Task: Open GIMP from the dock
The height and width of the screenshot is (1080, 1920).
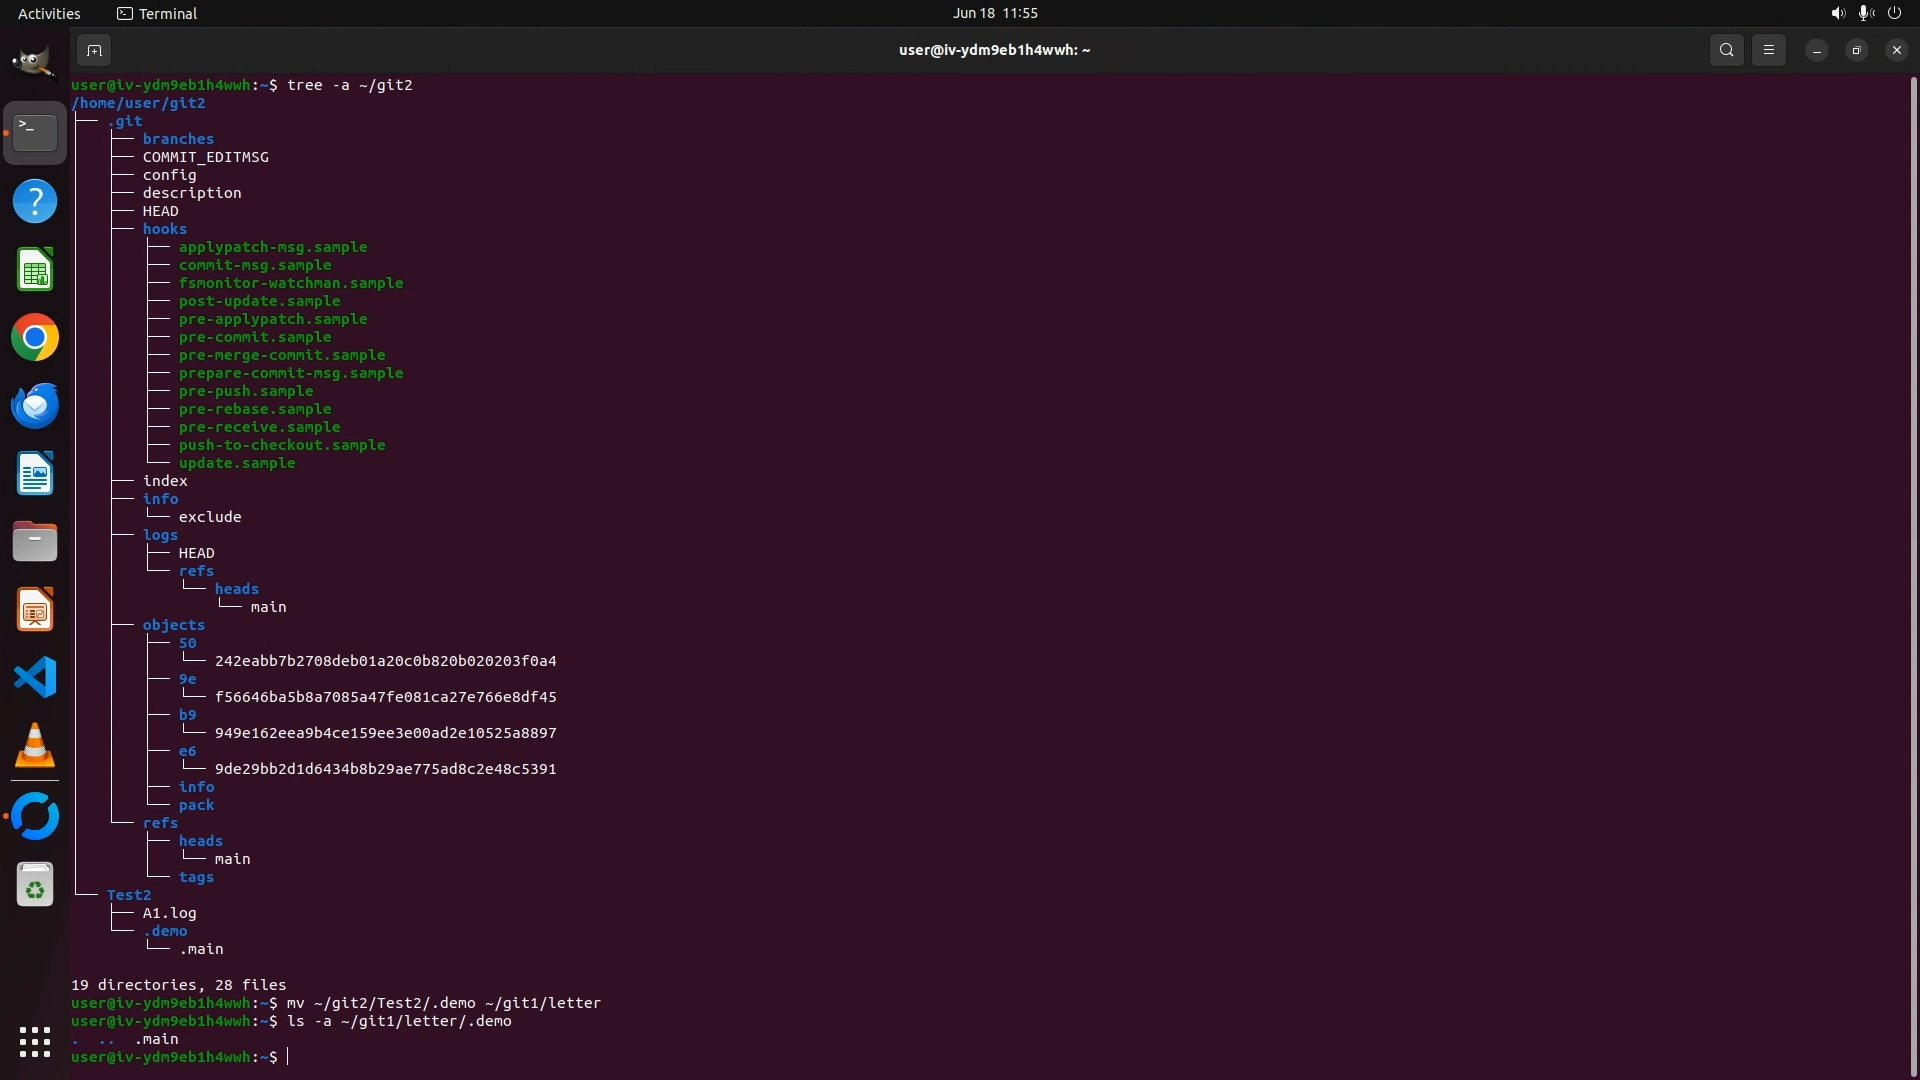Action: coord(35,64)
